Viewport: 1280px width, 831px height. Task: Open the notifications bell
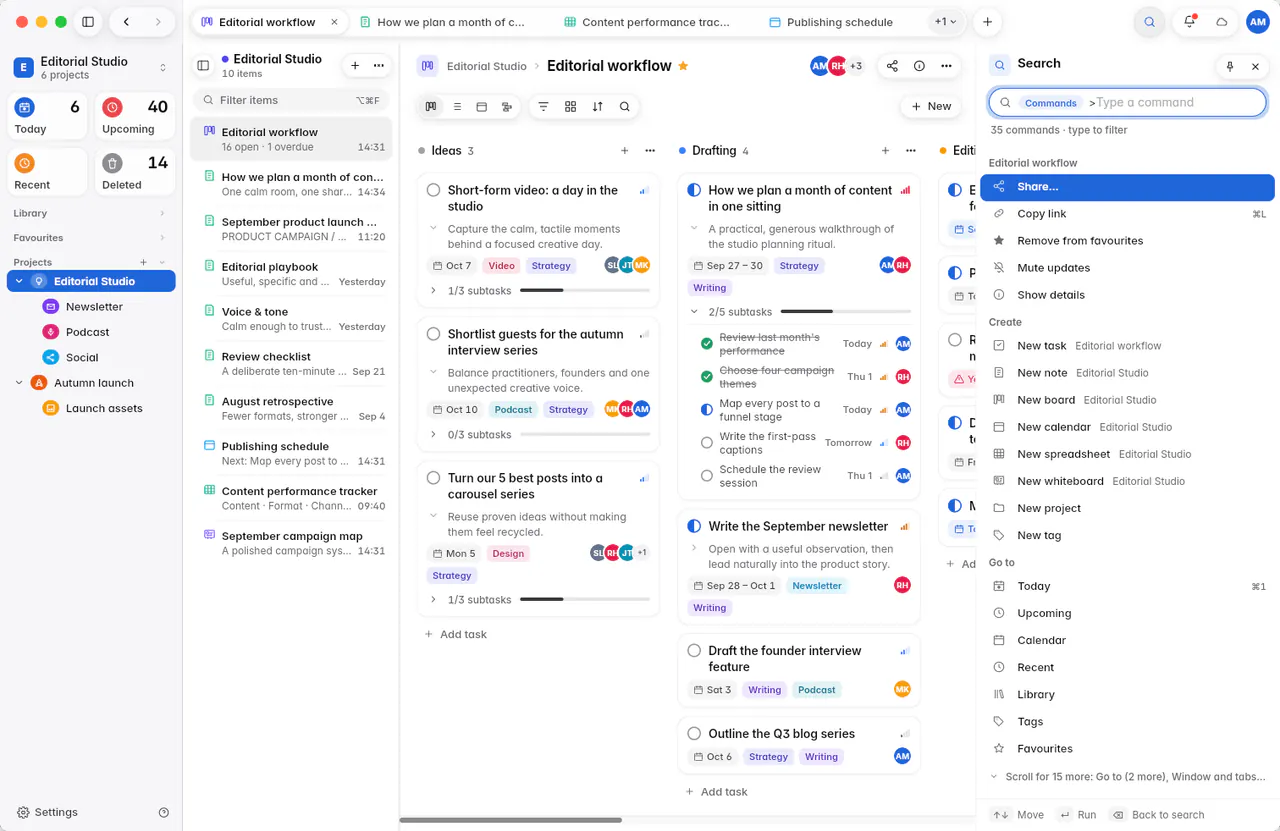pyautogui.click(x=1189, y=22)
